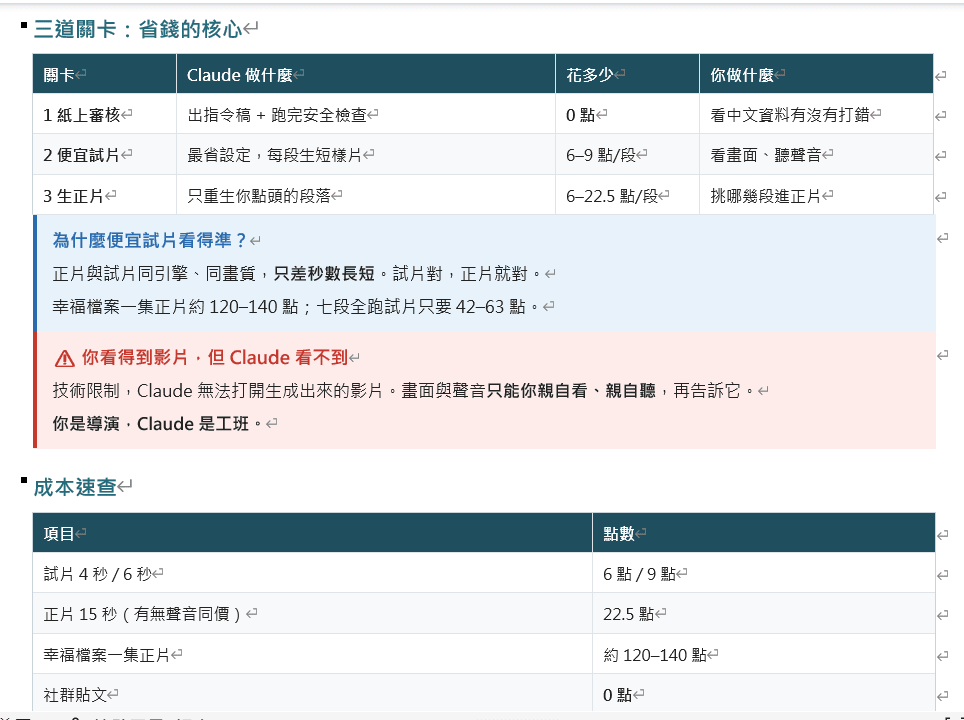Select the 項目 header cell

coord(312,533)
